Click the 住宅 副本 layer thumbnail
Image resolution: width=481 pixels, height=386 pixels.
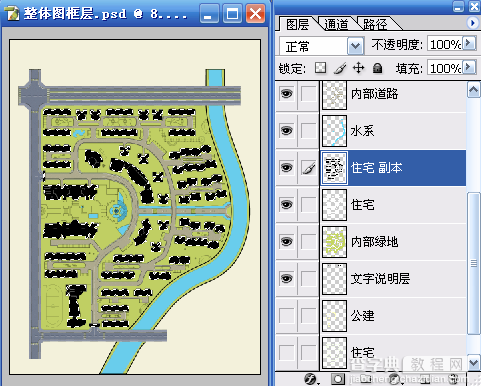pyautogui.click(x=334, y=168)
